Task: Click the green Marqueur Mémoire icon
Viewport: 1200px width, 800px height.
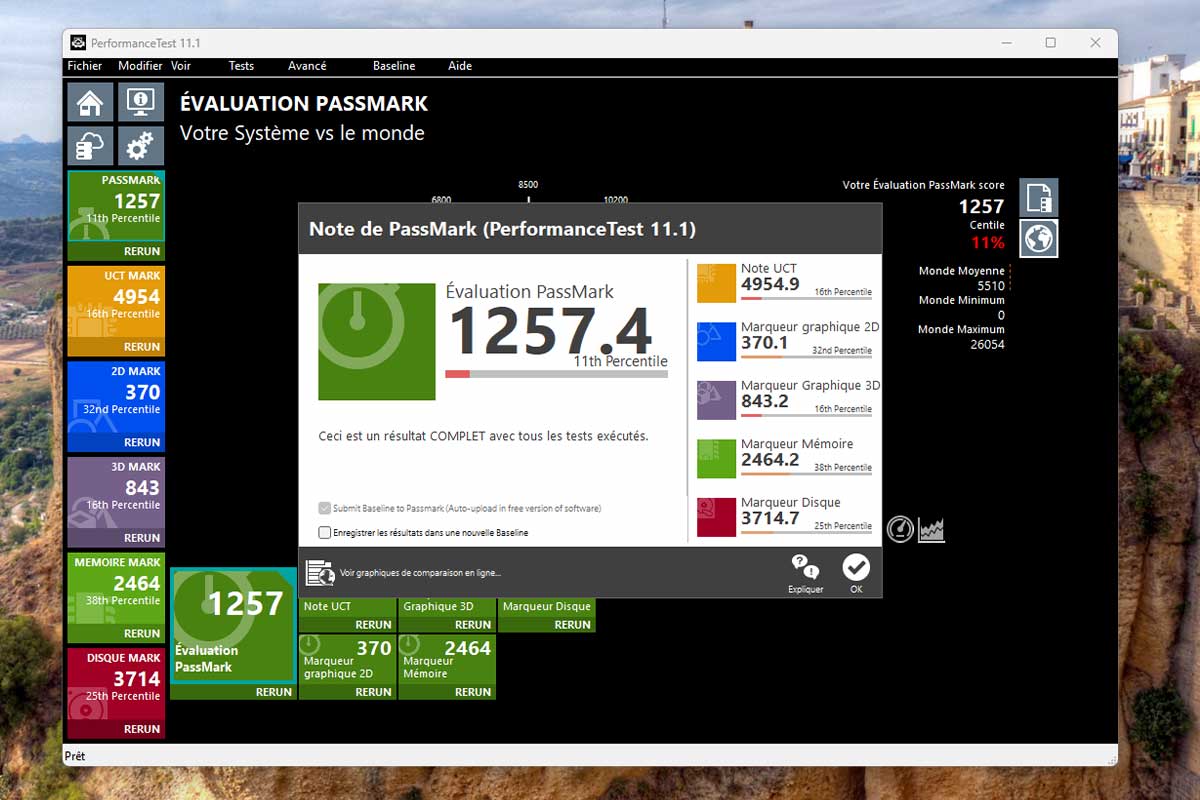Action: [716, 459]
